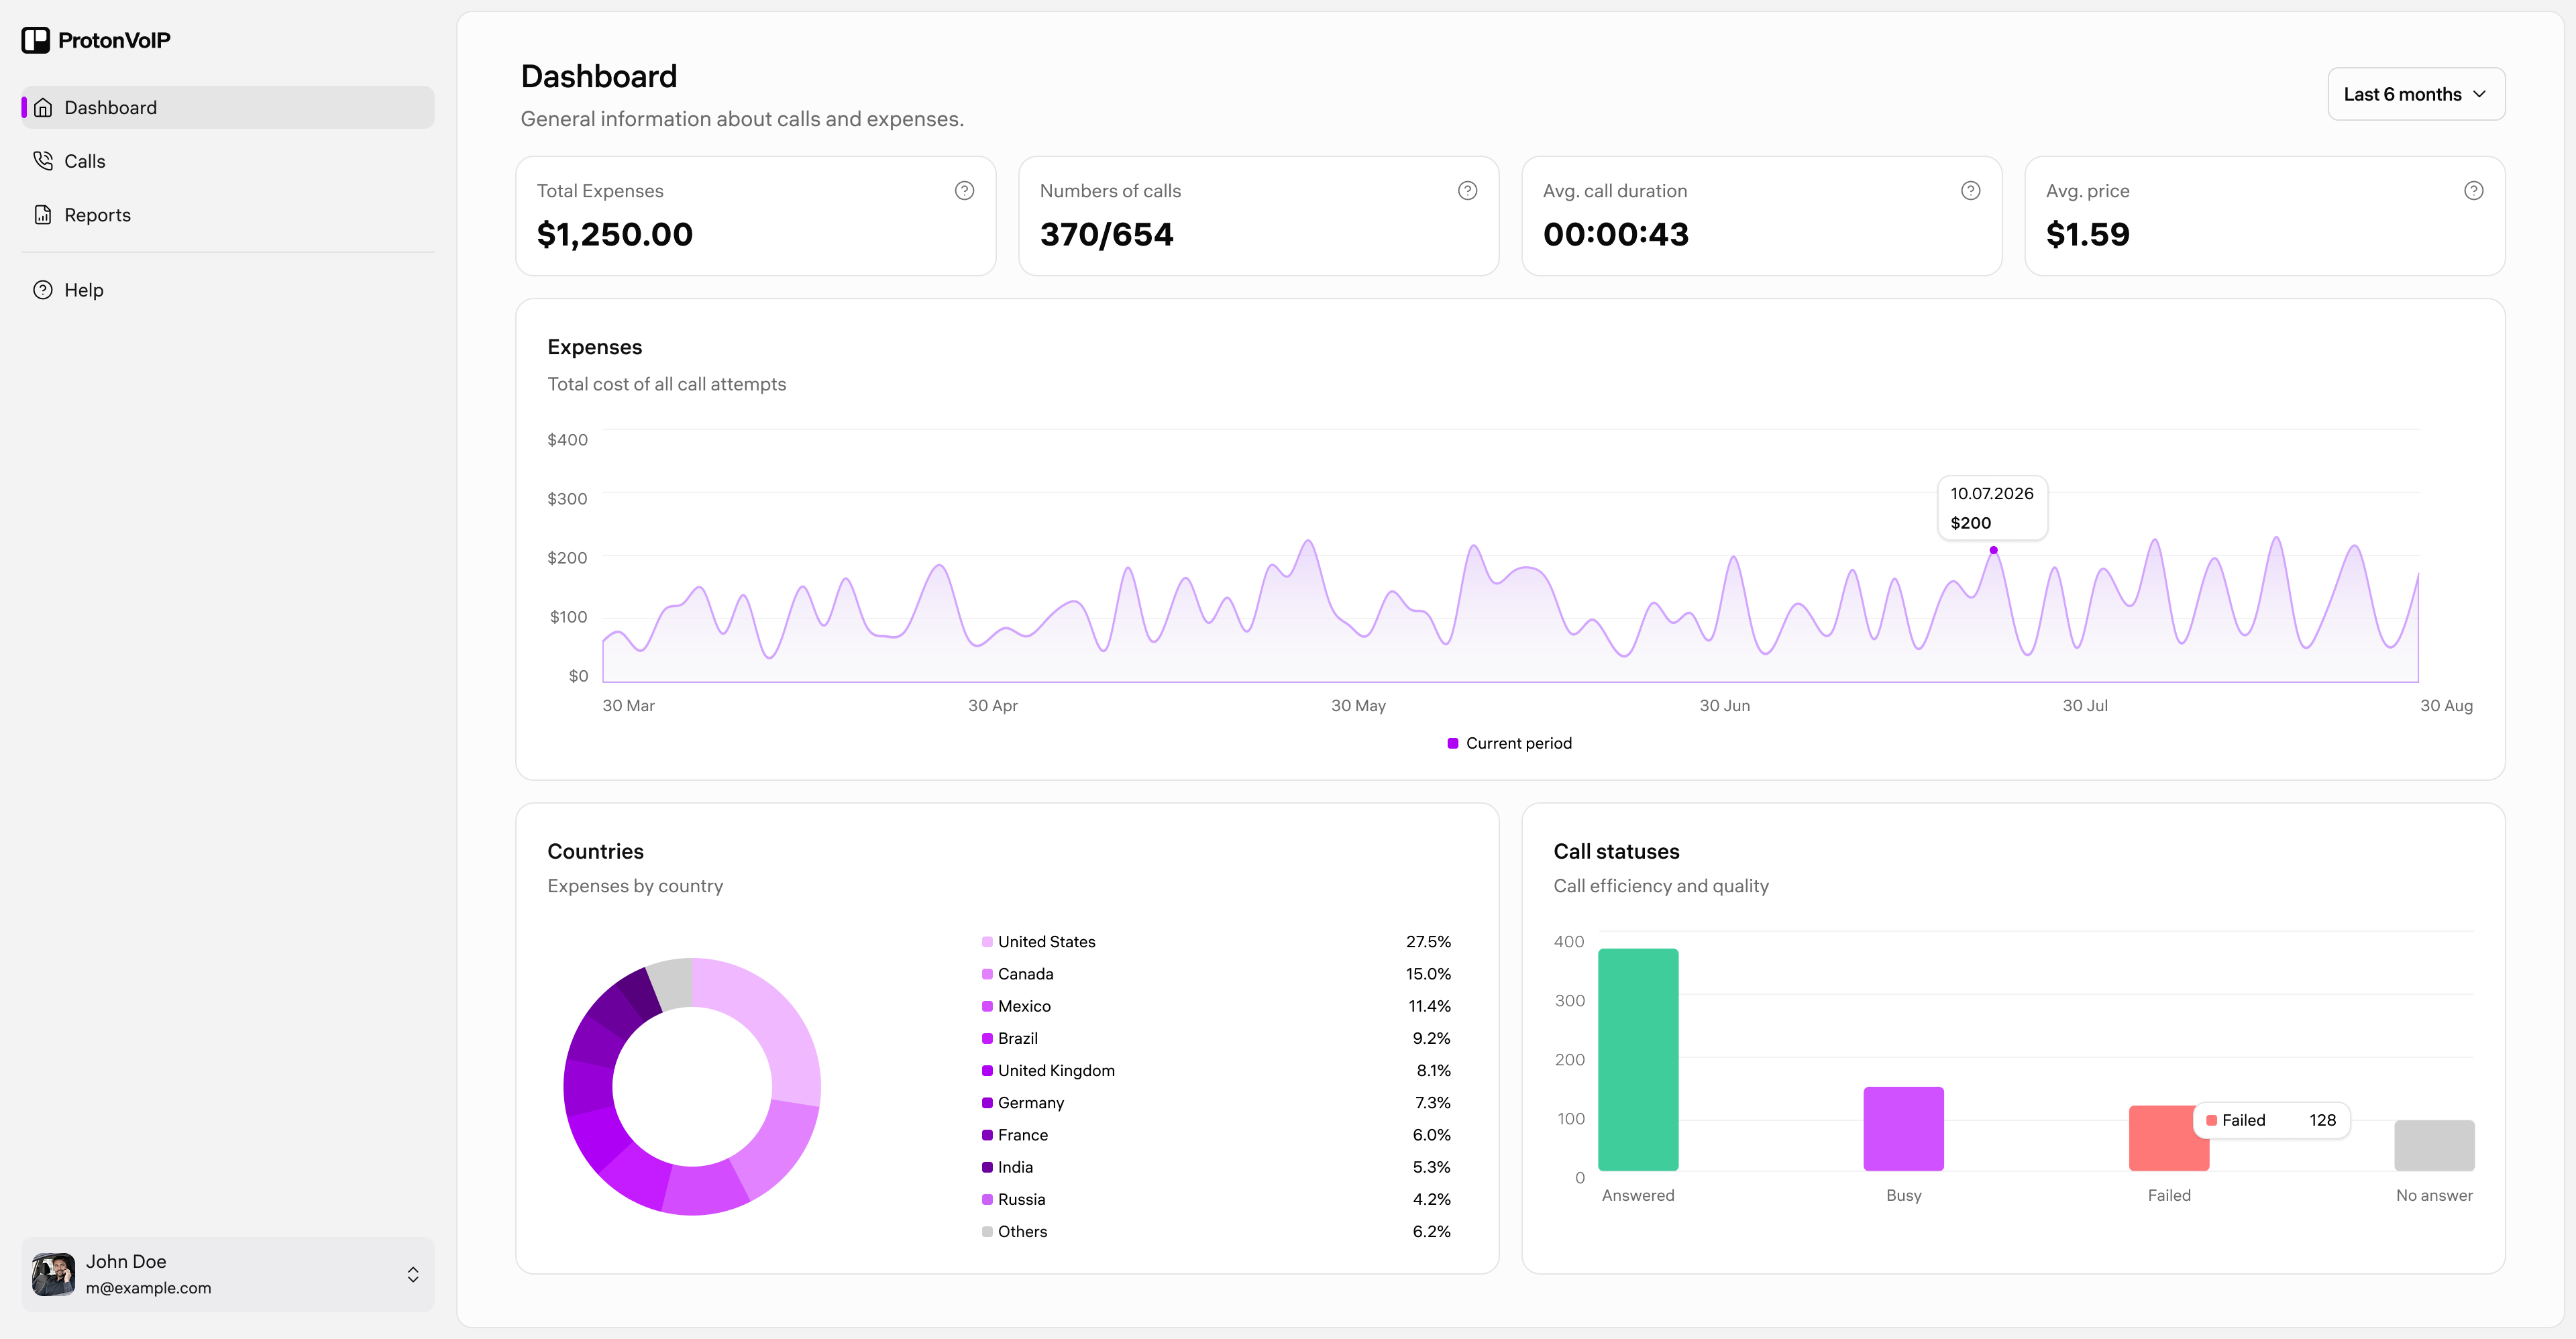Screen dimensions: 2576x1339
Task: Click the 6.2% Others percentage
Action: tap(1431, 1232)
